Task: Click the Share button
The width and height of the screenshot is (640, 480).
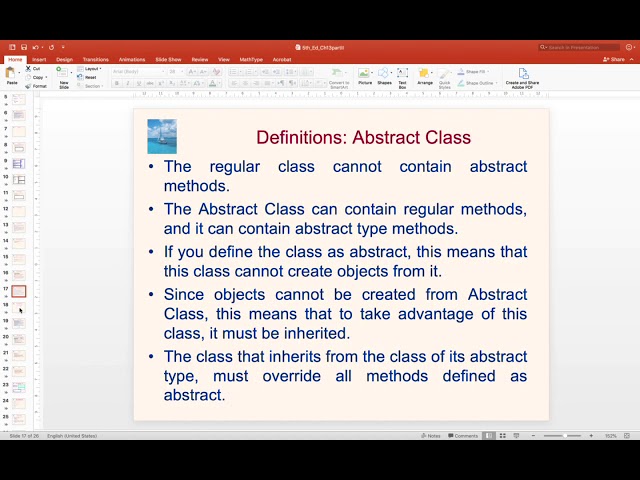Action: [614, 60]
